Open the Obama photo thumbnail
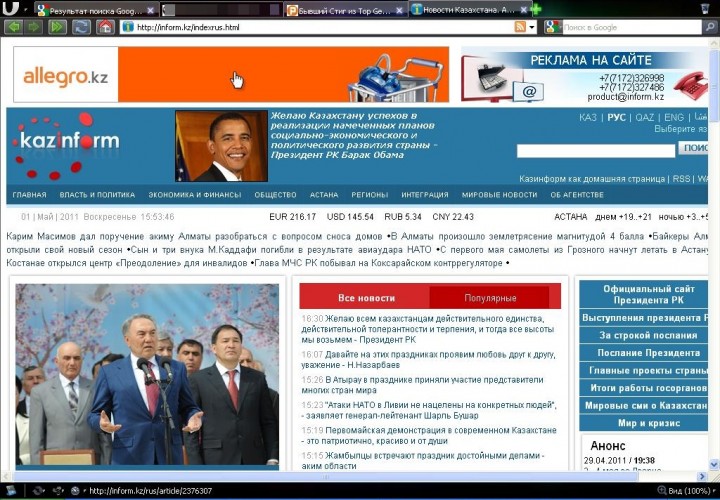Screen dimensions: 720x500 [x=221, y=146]
